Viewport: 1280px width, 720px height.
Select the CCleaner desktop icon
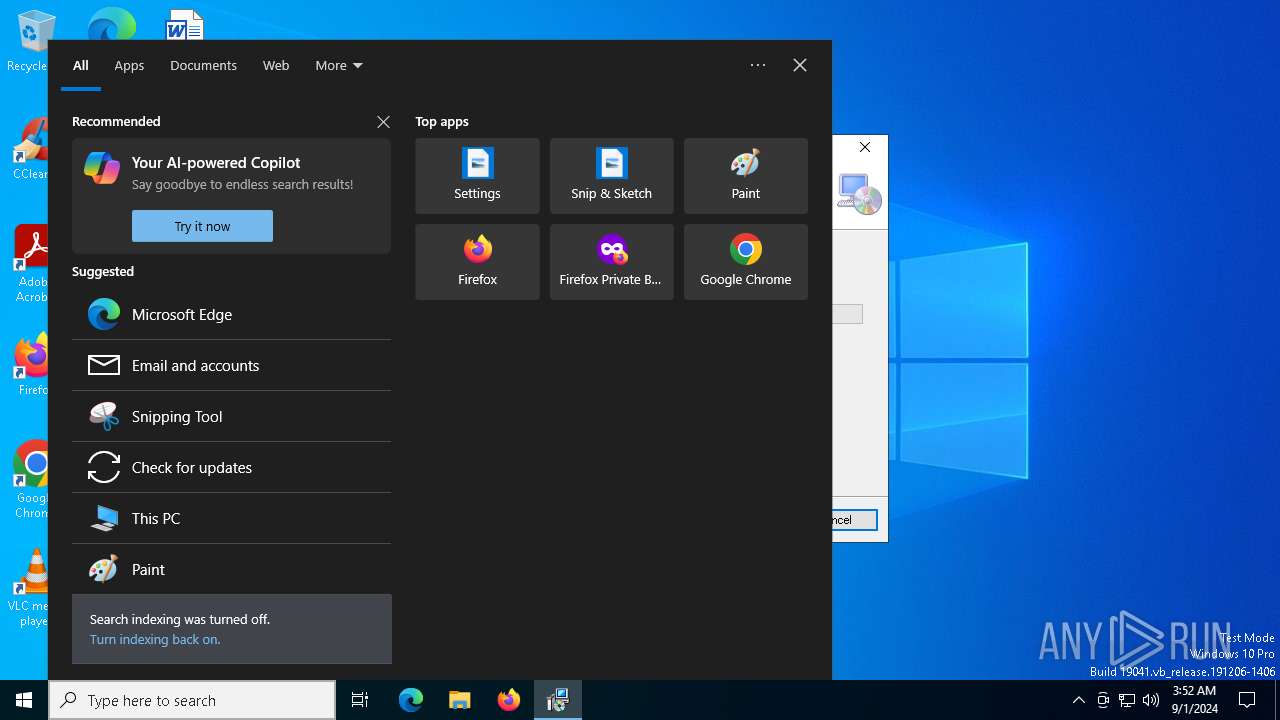pyautogui.click(x=30, y=149)
